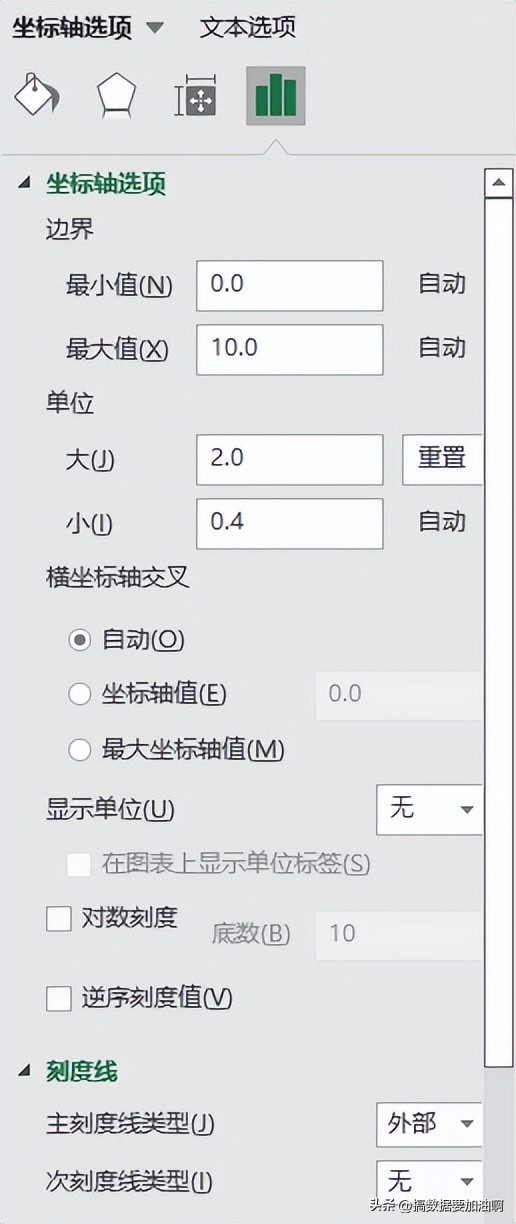Open the 次刻度线类型 dropdown

pos(429,1180)
